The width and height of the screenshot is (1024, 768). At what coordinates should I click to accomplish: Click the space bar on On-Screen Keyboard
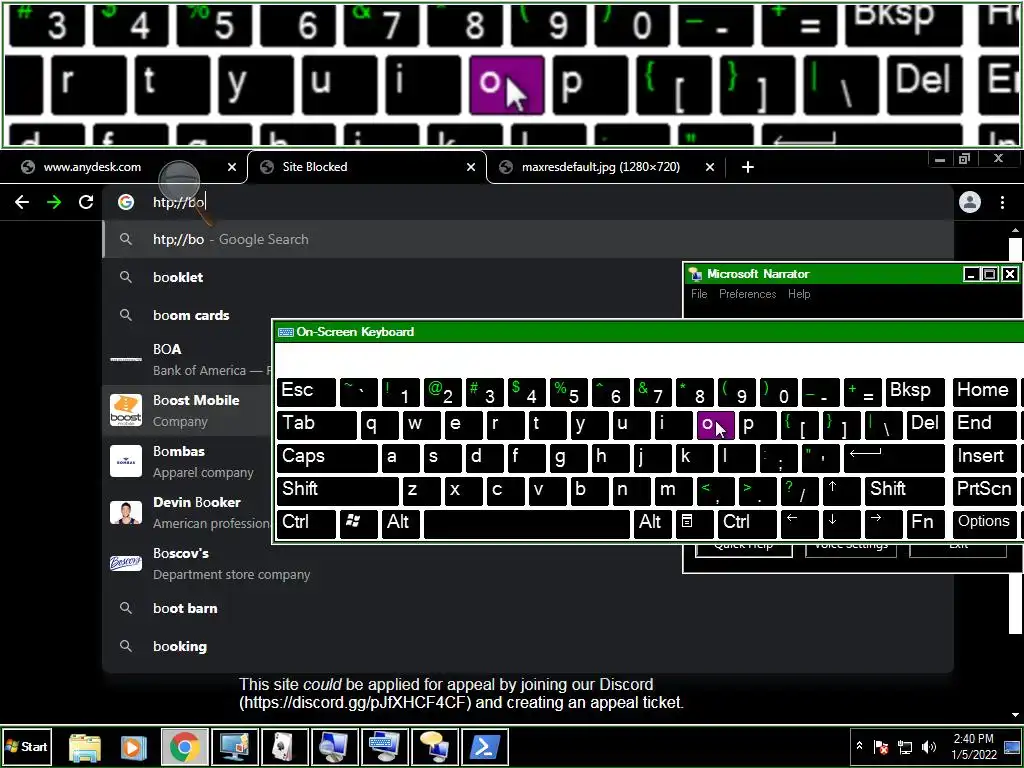(x=526, y=524)
